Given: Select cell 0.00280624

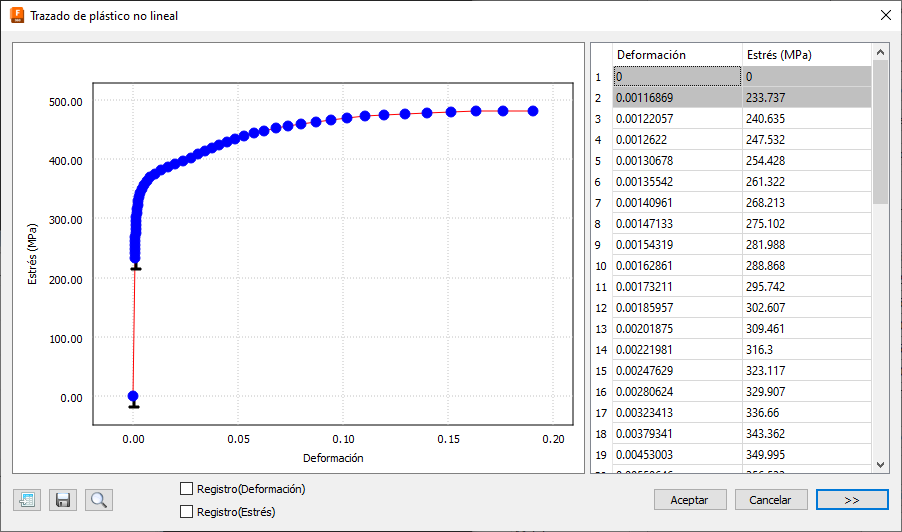Looking at the screenshot, I should [x=677, y=392].
